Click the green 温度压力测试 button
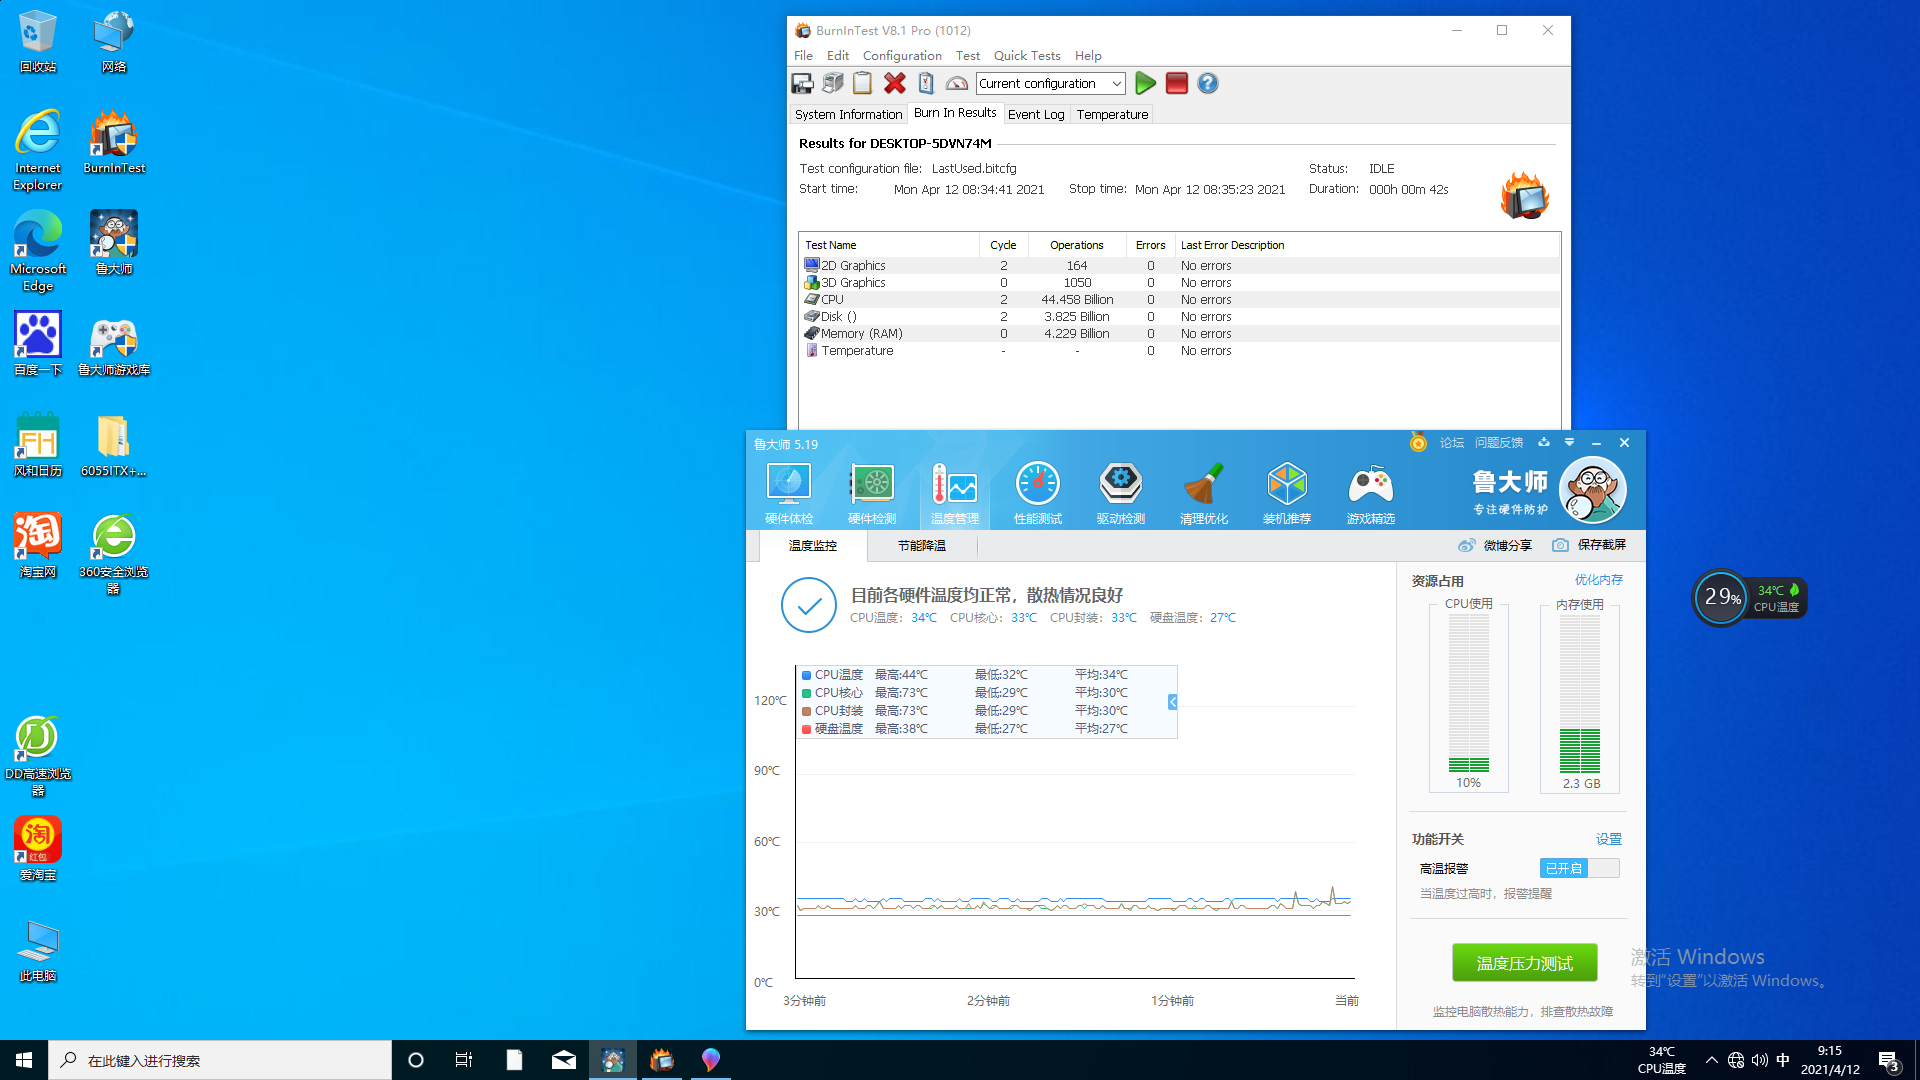This screenshot has width=1920, height=1080. [1525, 963]
